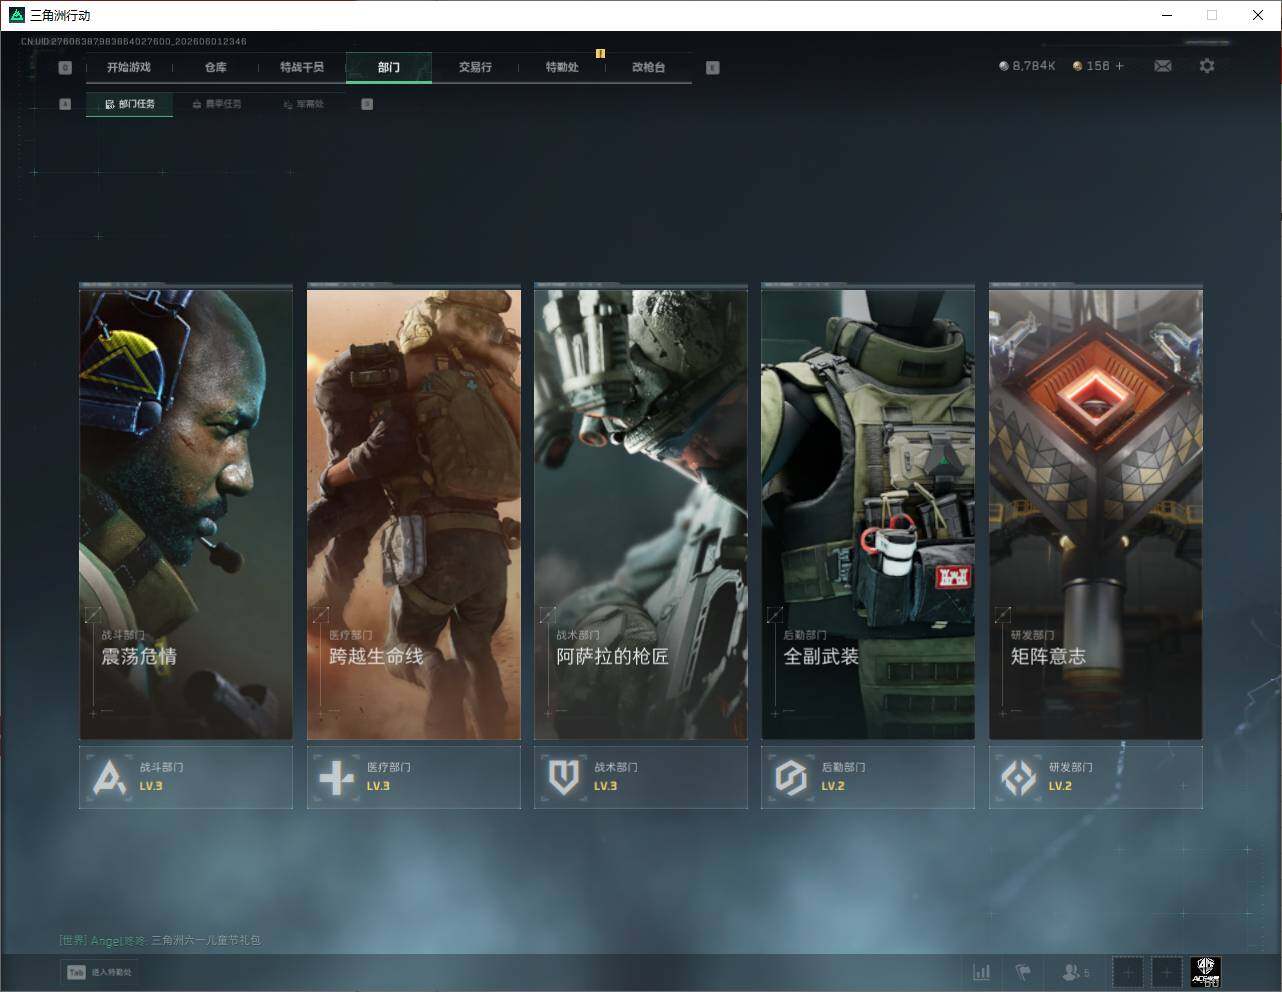Screen dimensions: 1282x992
Task: Select the 部门 tab
Action: (389, 67)
